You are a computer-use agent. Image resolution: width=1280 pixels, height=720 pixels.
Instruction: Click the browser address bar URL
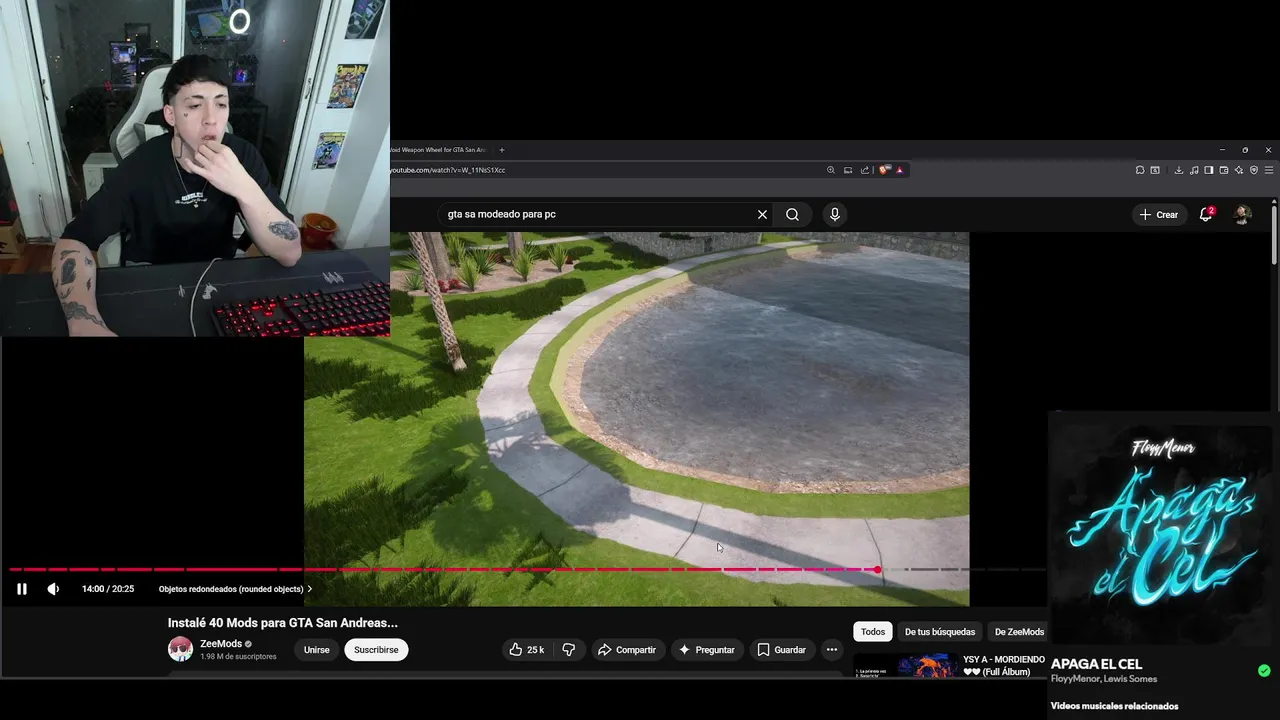click(448, 170)
